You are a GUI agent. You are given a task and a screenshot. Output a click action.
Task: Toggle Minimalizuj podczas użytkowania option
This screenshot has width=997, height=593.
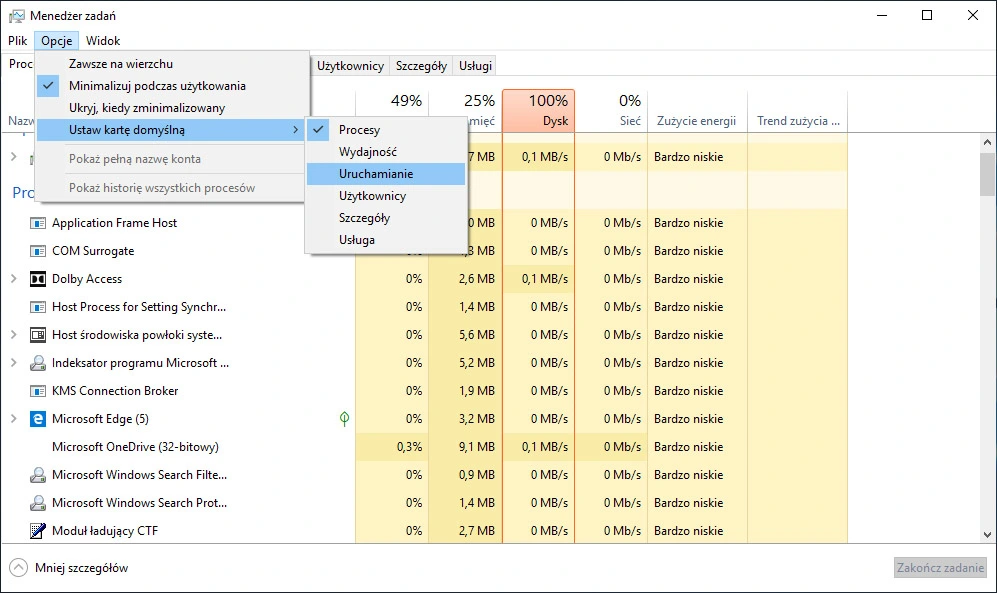click(x=157, y=86)
